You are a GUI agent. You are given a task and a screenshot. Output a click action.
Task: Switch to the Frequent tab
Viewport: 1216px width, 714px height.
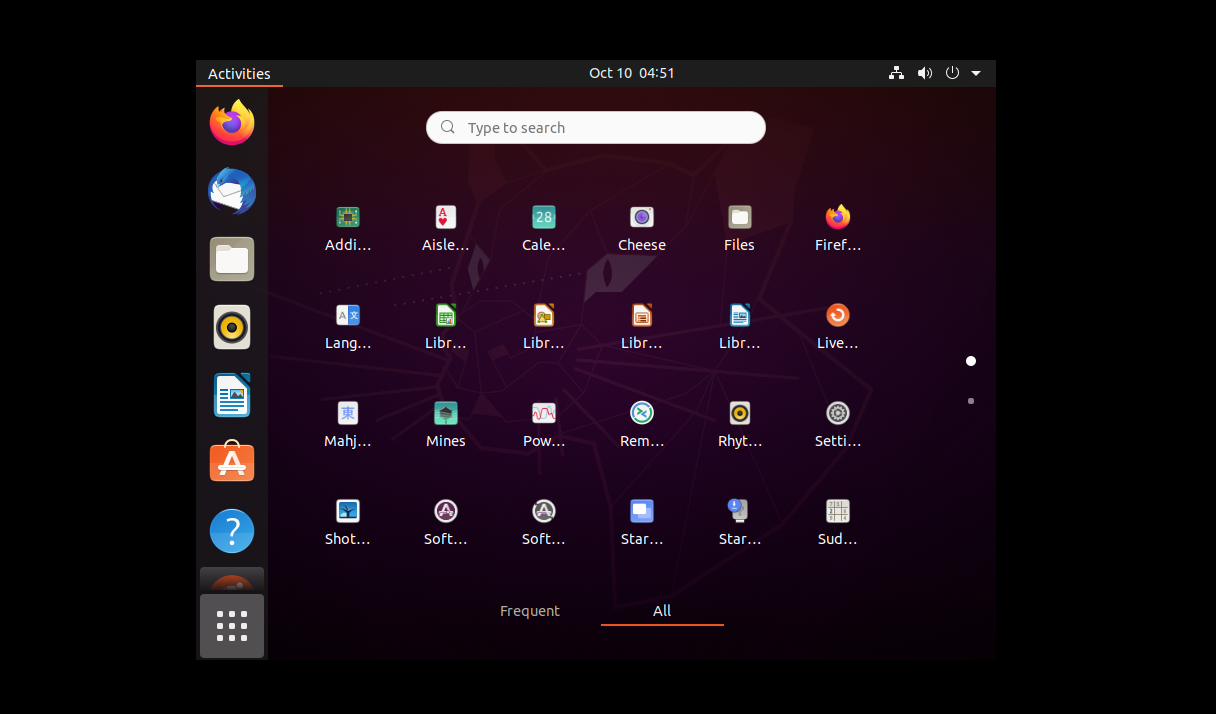pyautogui.click(x=530, y=611)
